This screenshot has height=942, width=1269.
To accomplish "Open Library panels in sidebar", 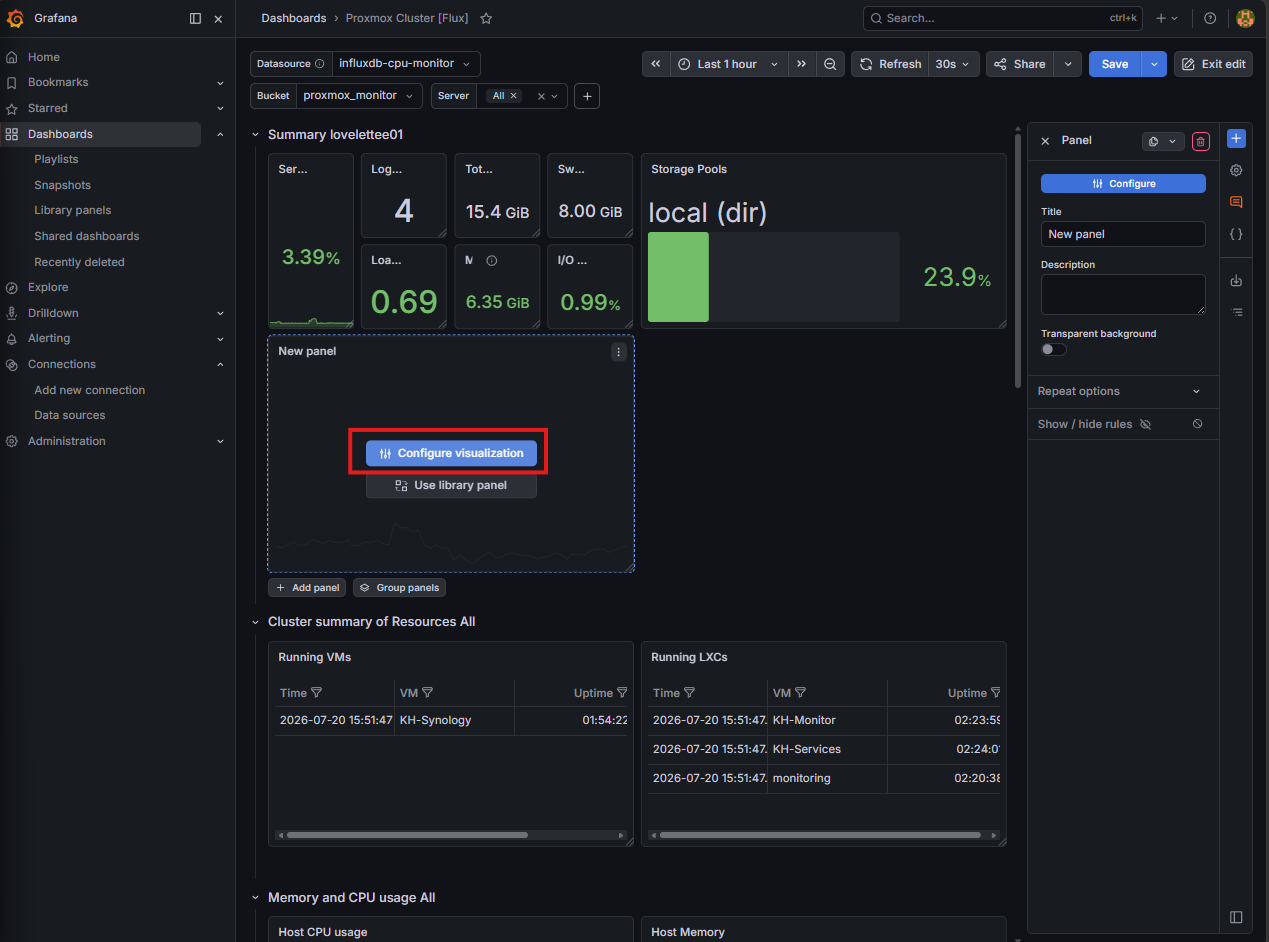I will pos(73,210).
